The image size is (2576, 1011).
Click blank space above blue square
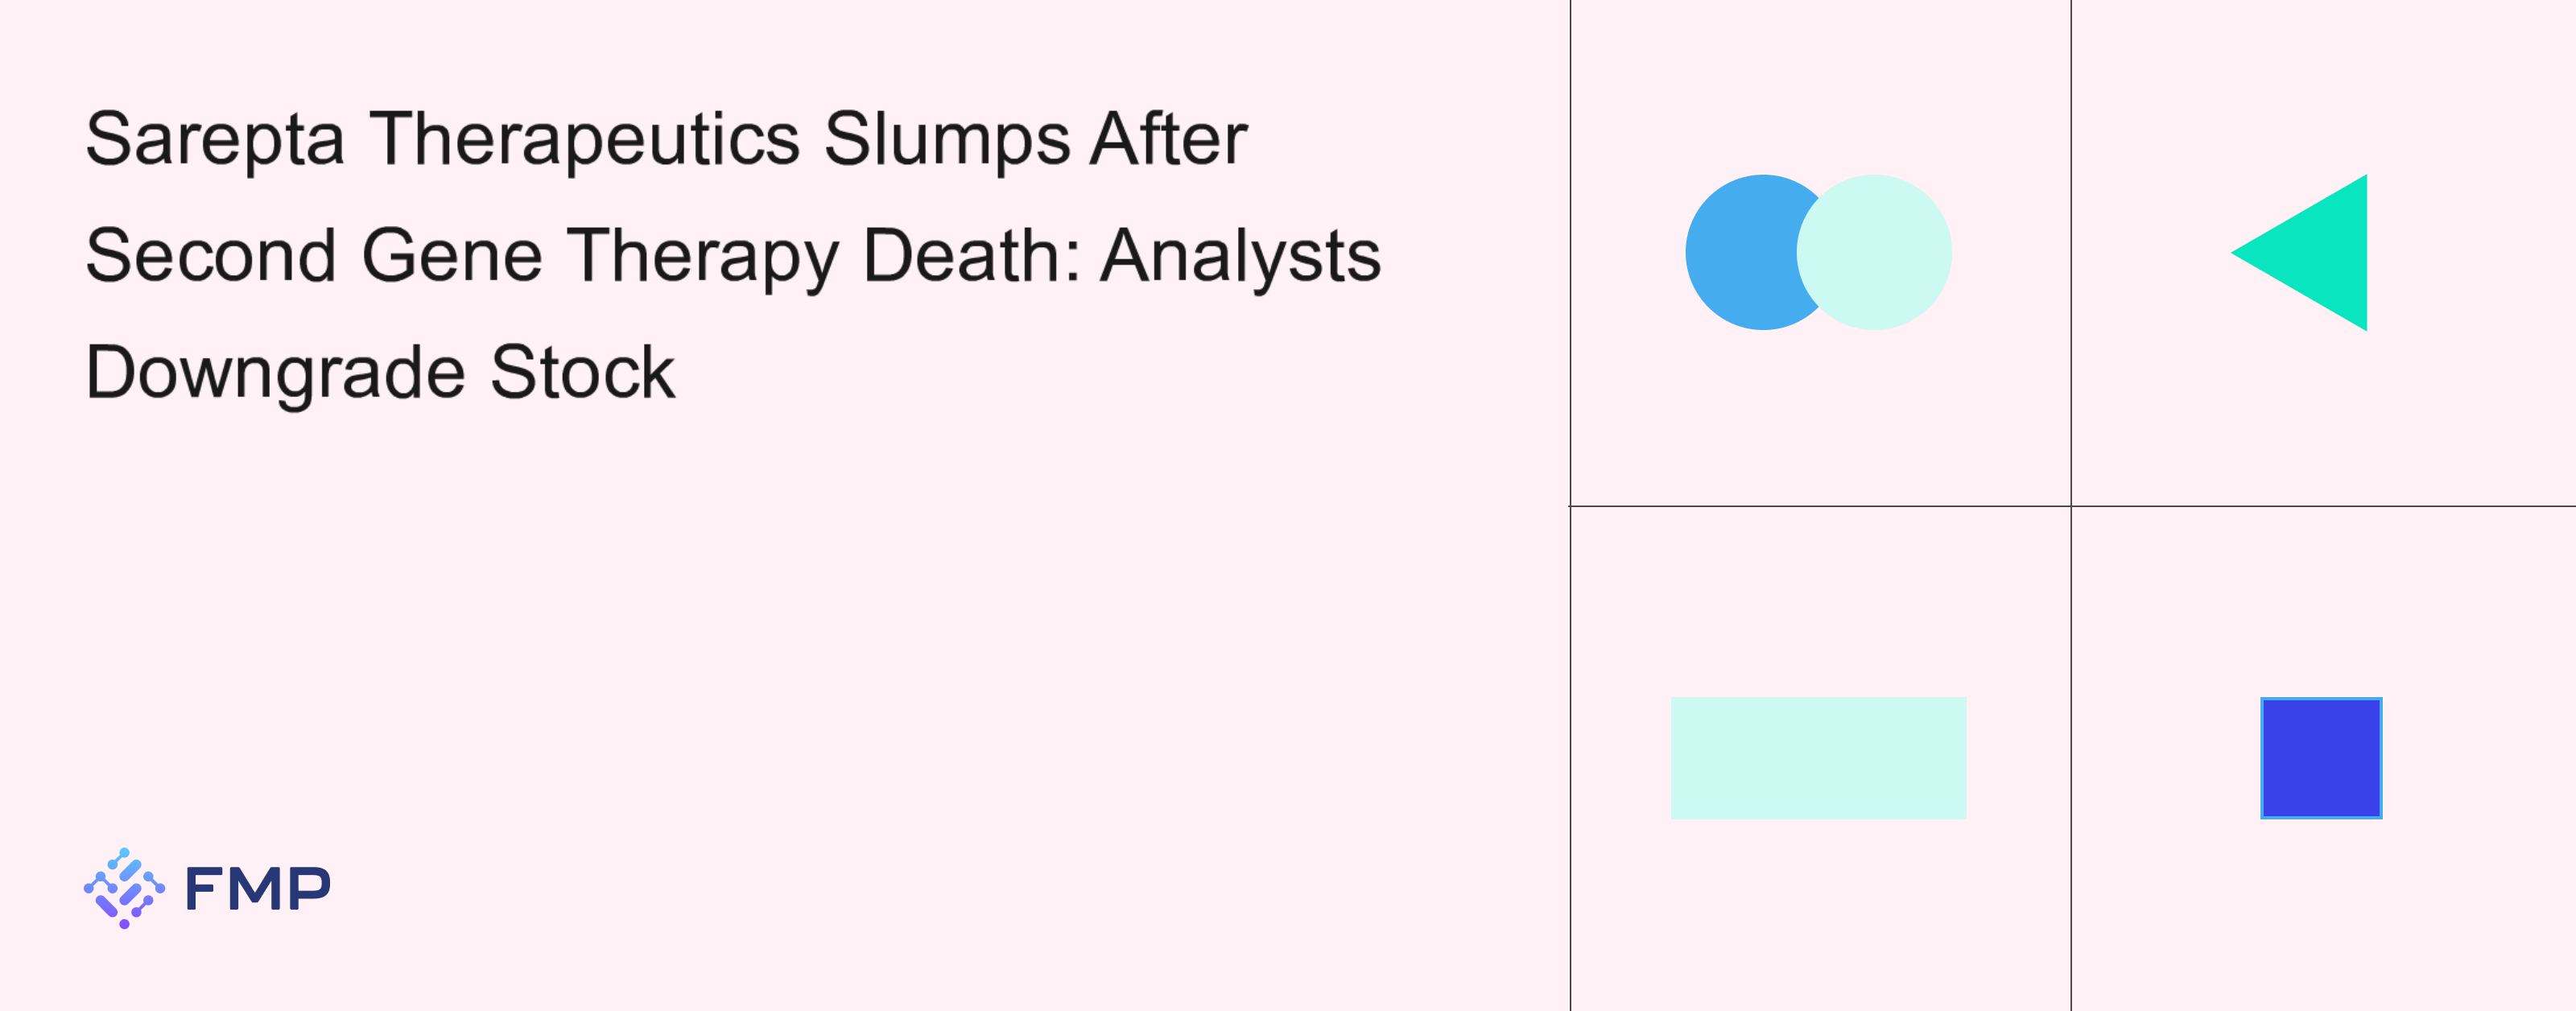click(x=2322, y=600)
